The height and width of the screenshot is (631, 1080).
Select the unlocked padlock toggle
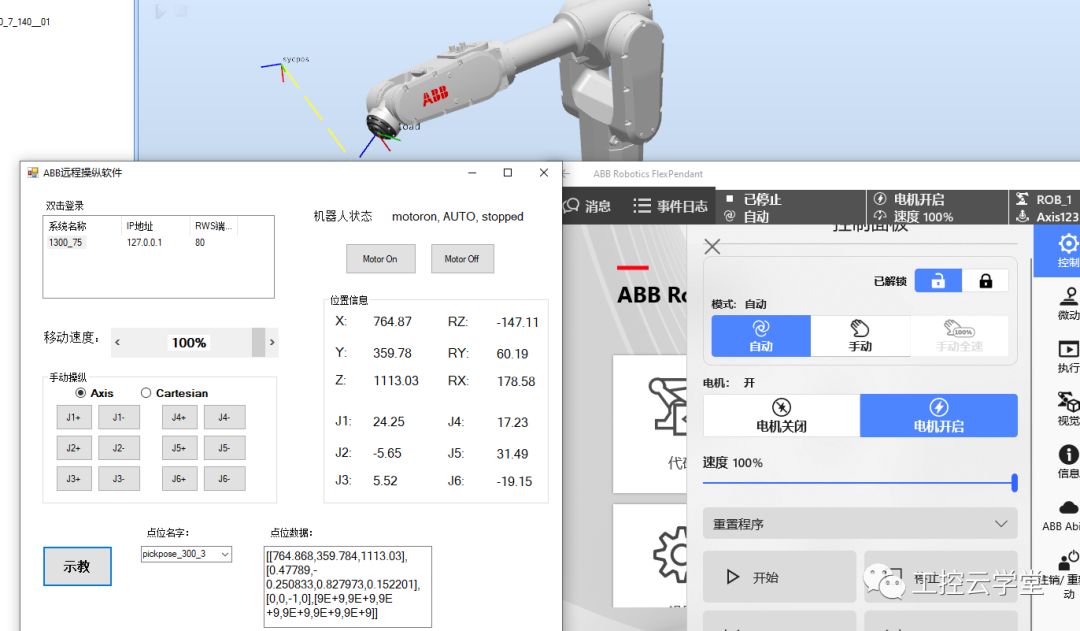pos(938,281)
